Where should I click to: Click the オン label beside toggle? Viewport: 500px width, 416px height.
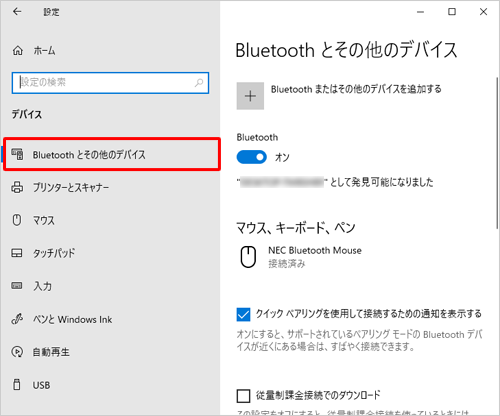(x=282, y=157)
